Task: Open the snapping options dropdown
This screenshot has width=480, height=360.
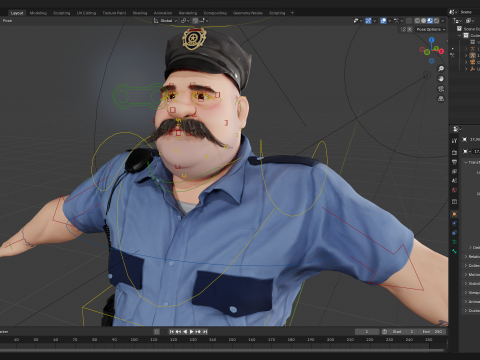Action: pyautogui.click(x=204, y=21)
